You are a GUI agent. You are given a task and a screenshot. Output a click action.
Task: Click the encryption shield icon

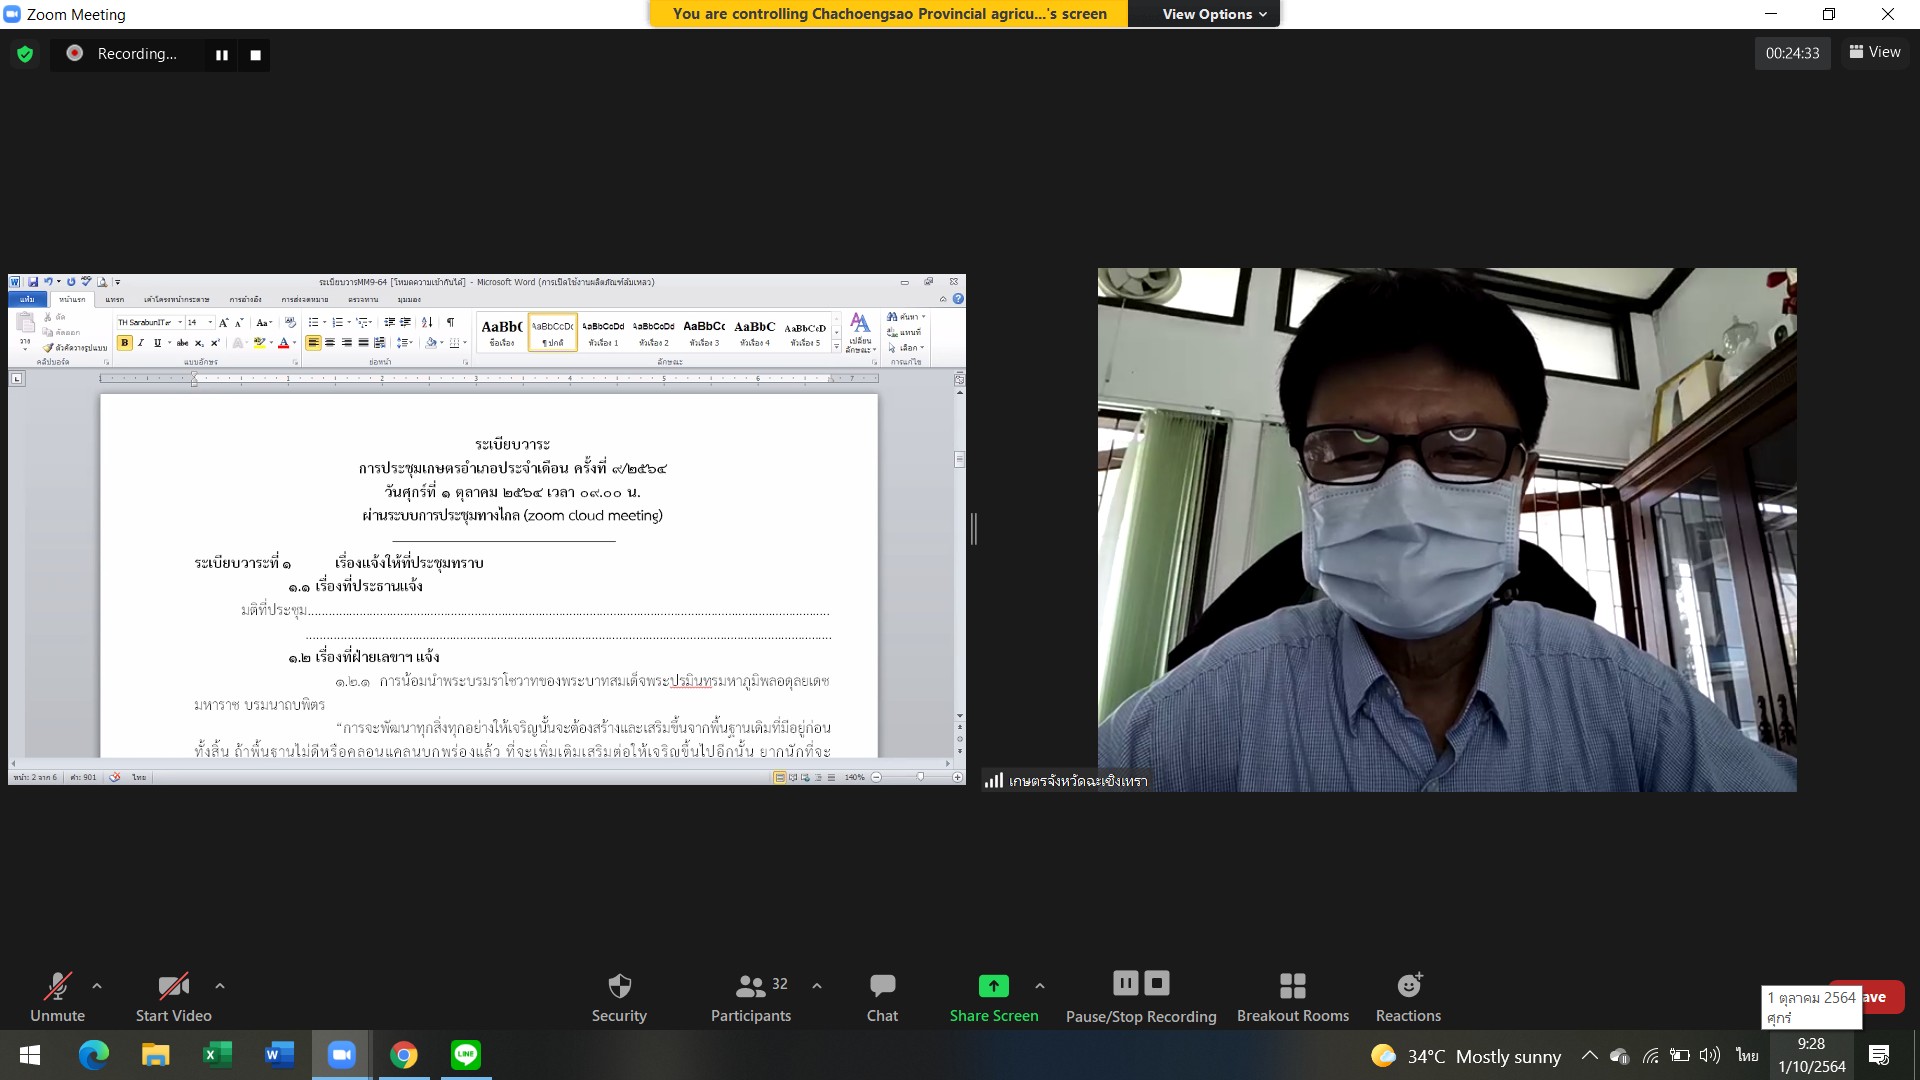pos(25,54)
